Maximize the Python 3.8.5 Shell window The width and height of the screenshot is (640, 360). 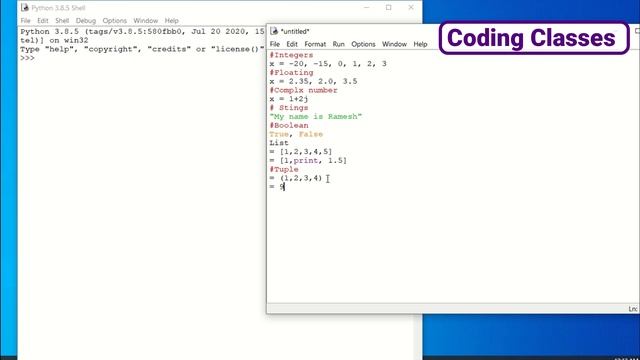(389, 7)
